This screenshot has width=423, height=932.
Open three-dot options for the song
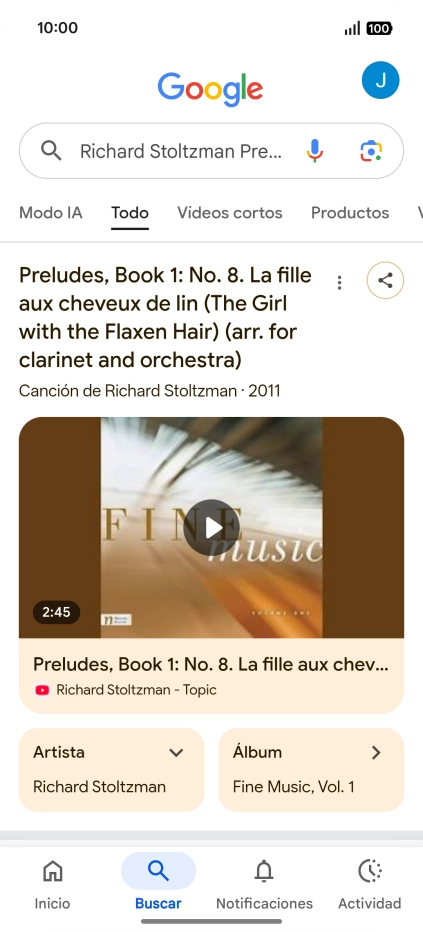[x=339, y=282]
